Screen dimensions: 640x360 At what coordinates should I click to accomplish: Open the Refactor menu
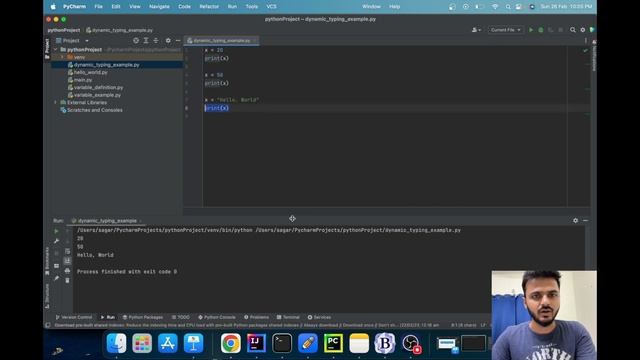coord(209,7)
